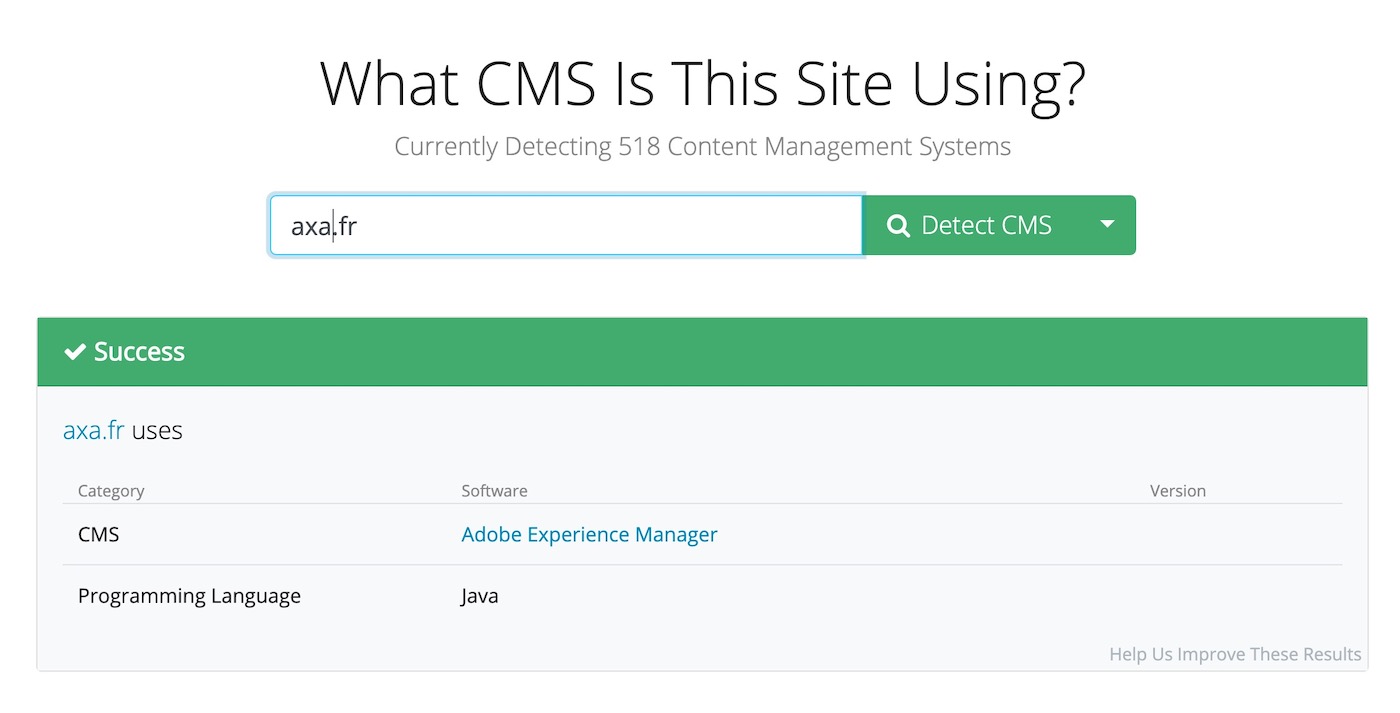Click the Success checkmark icon

74,352
